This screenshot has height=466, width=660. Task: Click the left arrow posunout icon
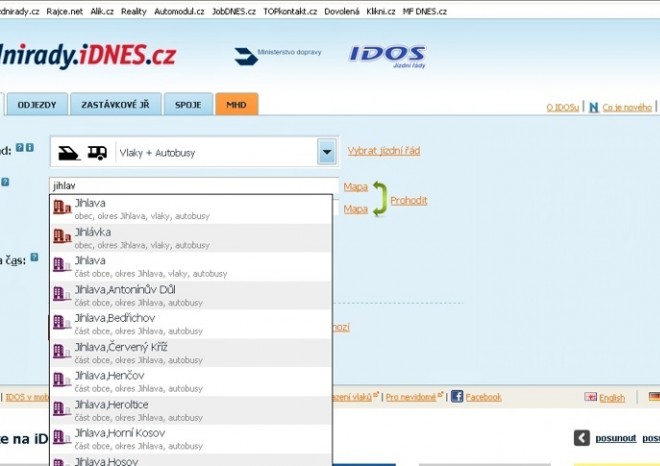(x=581, y=438)
